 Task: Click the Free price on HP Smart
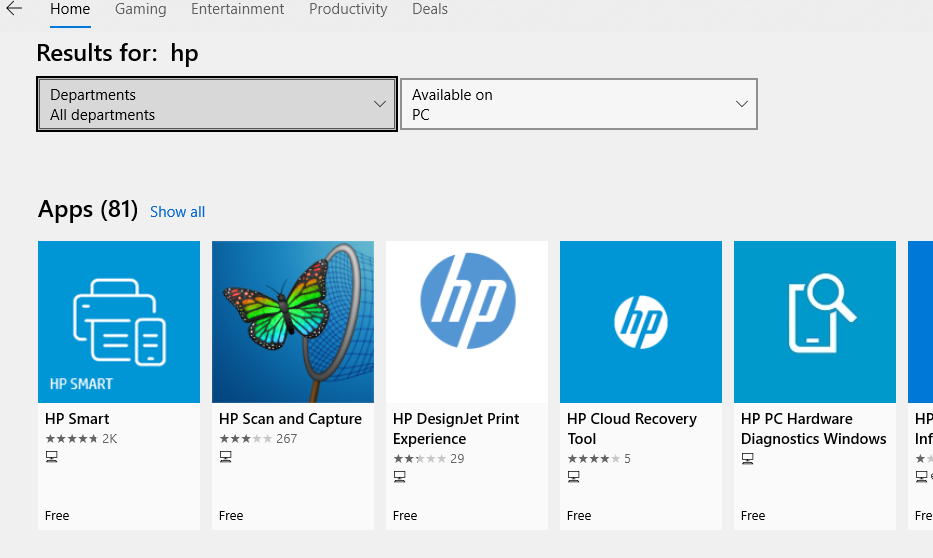pyautogui.click(x=57, y=516)
